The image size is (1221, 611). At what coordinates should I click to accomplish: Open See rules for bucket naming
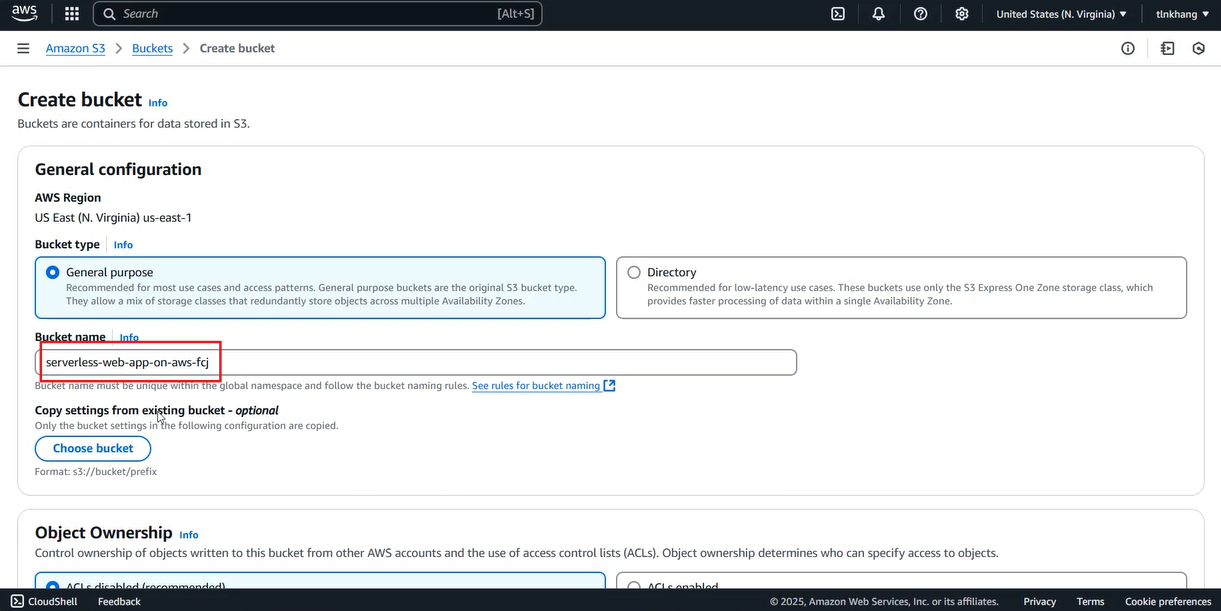(536, 385)
